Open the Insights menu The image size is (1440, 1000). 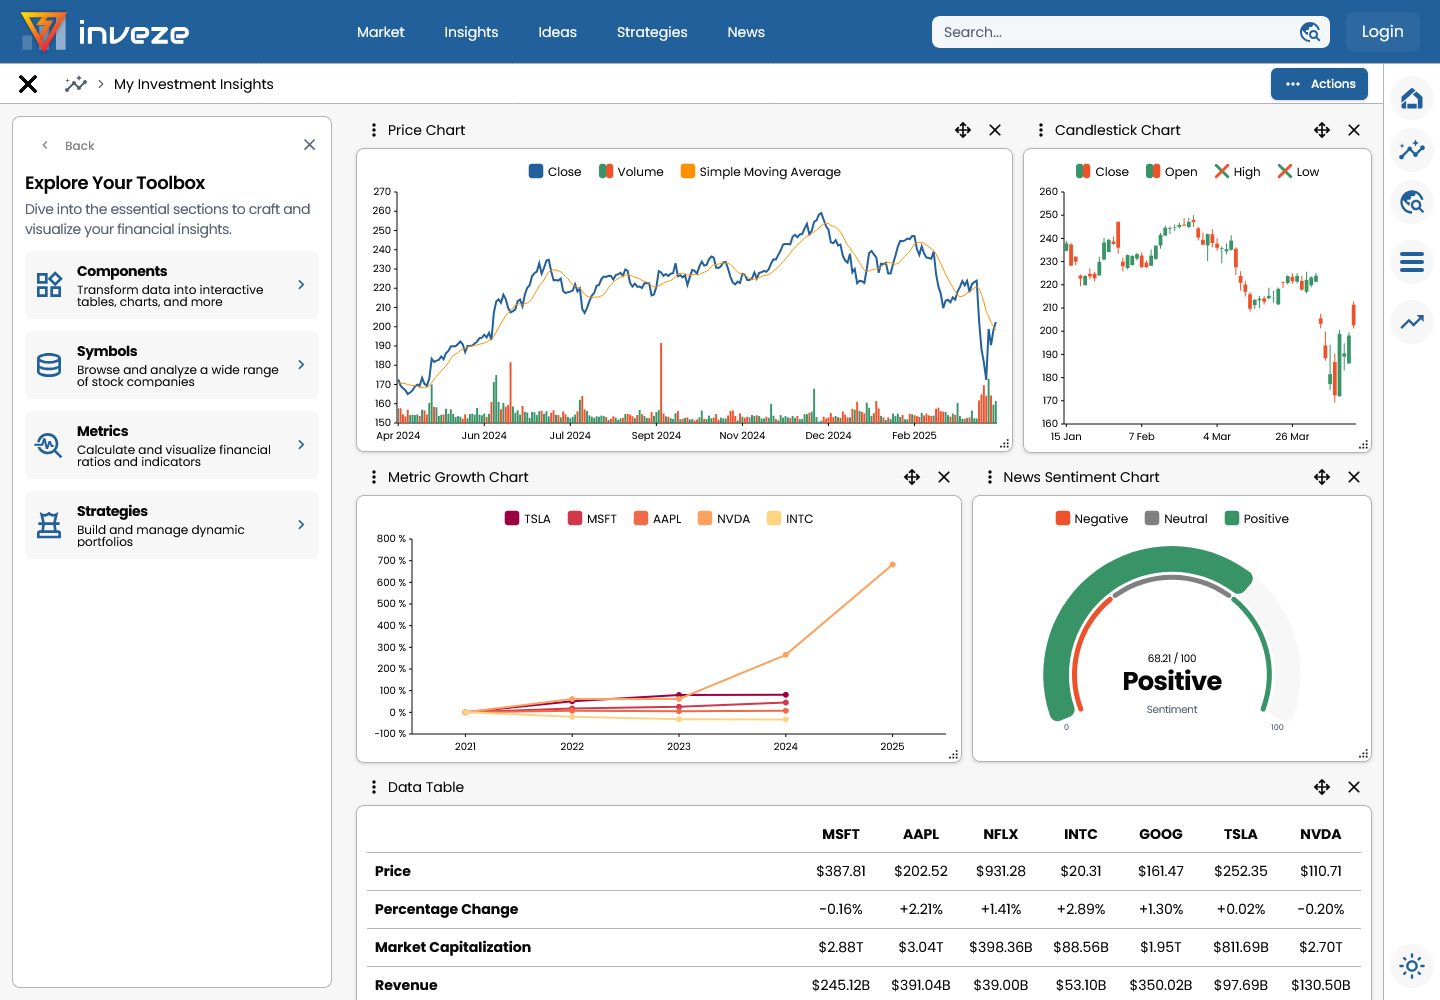coord(471,32)
